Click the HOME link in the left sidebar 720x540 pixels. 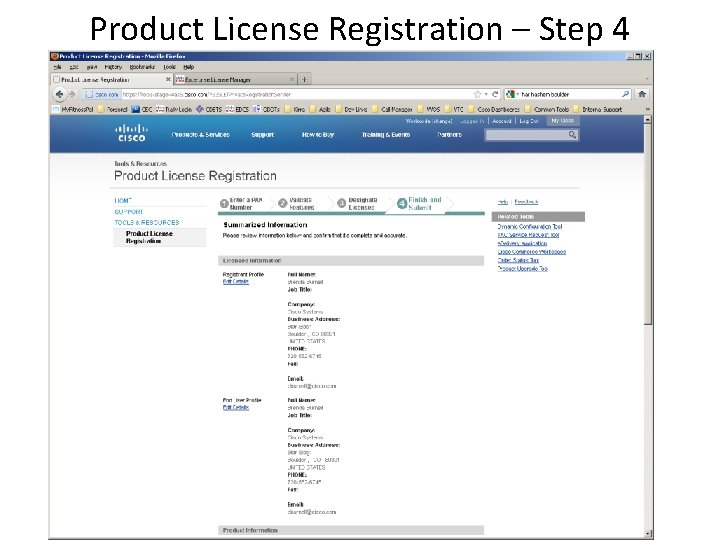tap(123, 201)
